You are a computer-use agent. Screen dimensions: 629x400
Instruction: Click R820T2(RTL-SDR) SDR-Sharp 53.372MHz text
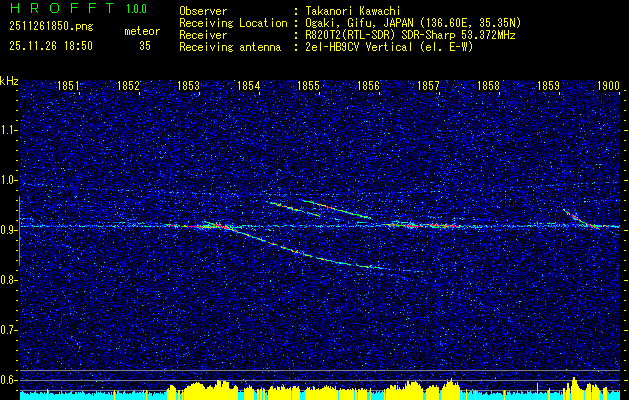point(410,35)
